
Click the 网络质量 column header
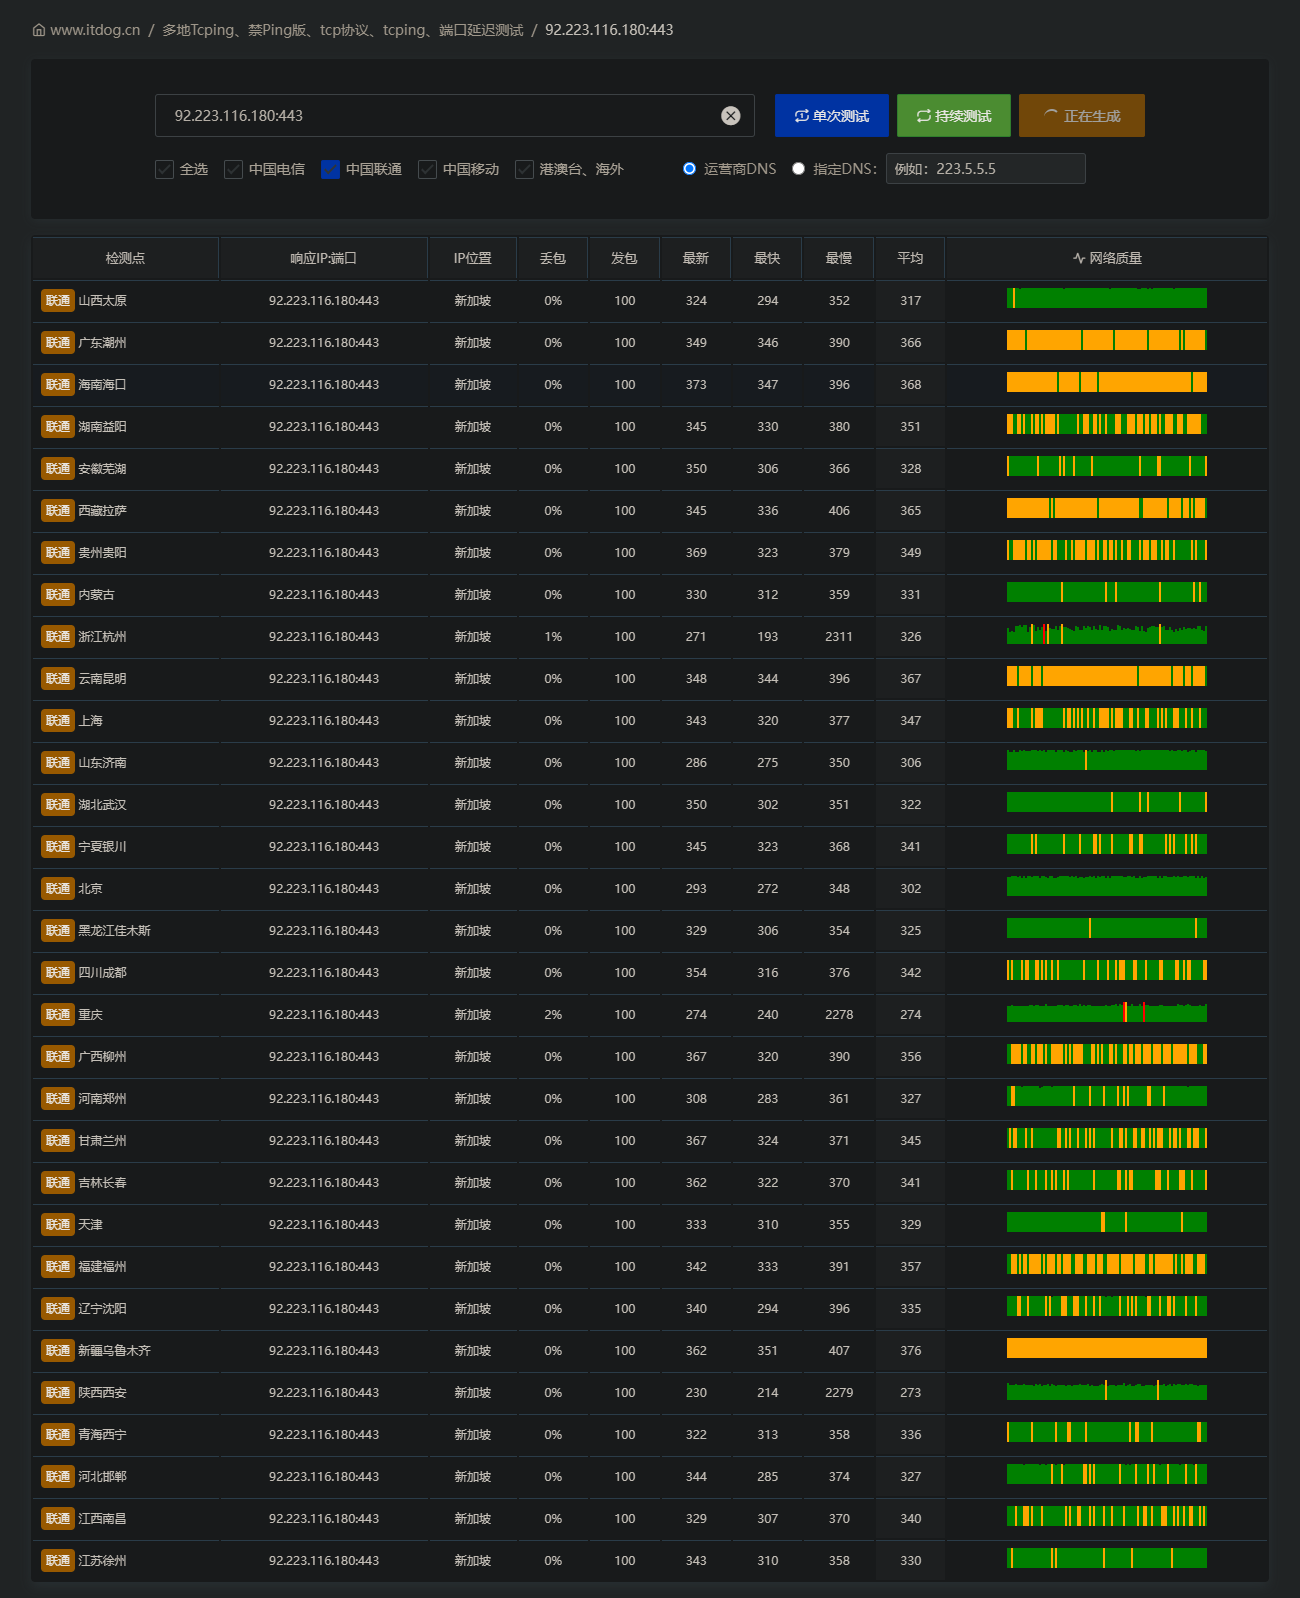[1107, 258]
